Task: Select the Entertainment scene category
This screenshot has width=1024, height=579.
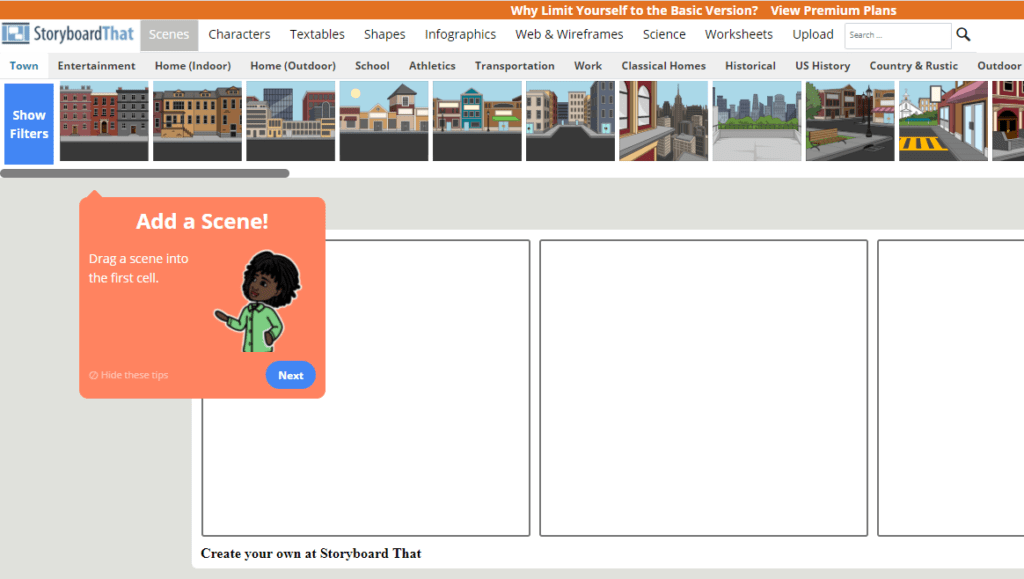Action: [97, 66]
